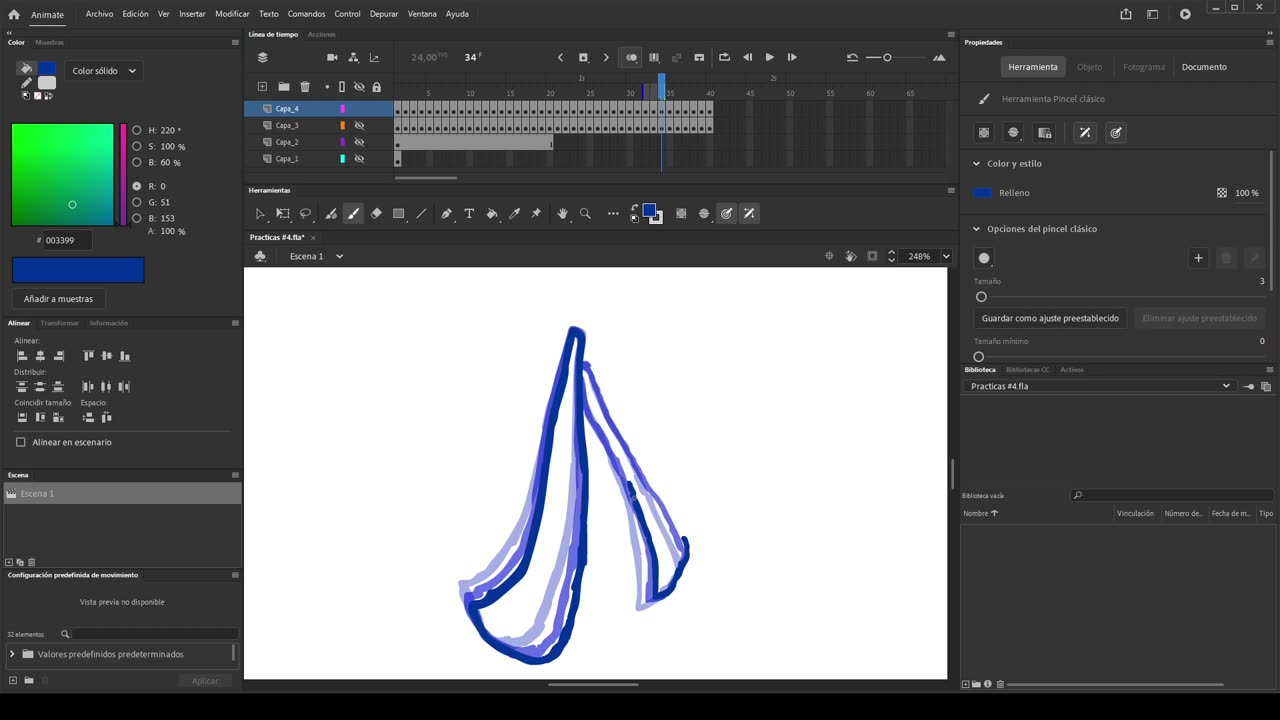Click the edit multiple frames icon
1280x720 pixels.
pos(654,57)
